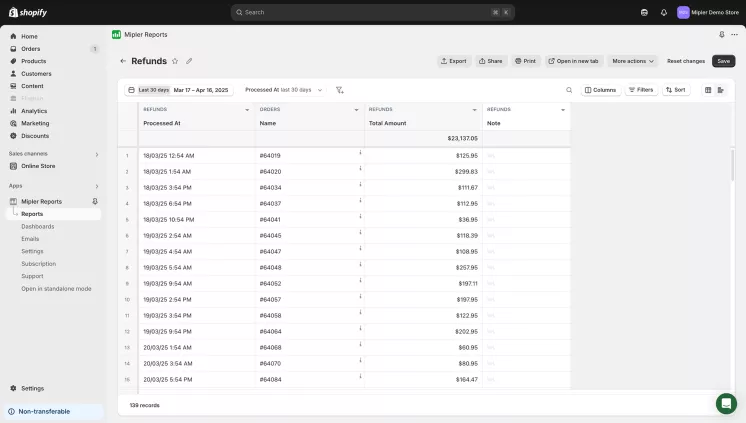Click the Print button
746x423 pixels.
[x=525, y=61]
